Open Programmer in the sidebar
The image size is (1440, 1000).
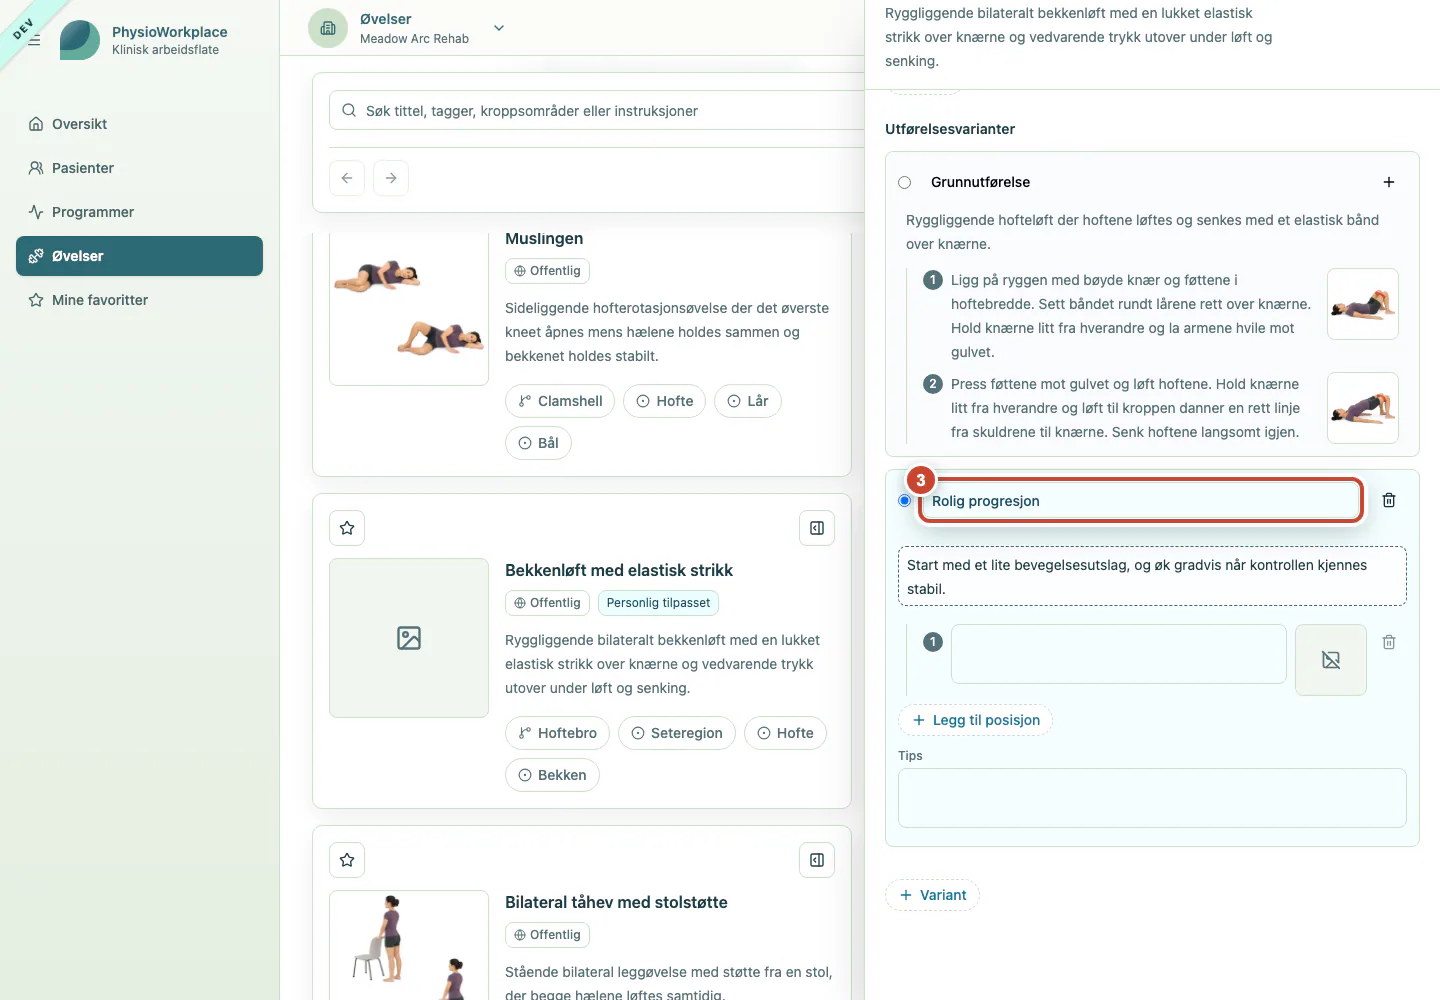[139, 212]
